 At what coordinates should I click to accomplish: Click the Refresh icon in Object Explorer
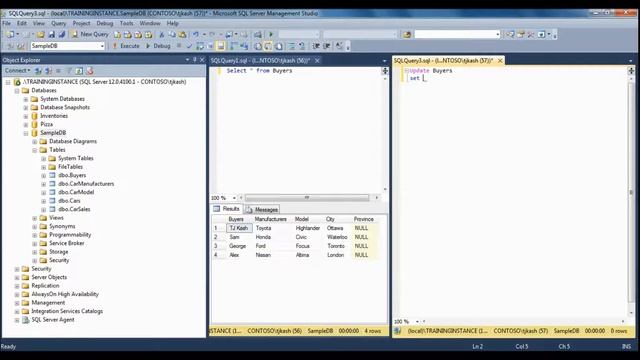point(79,71)
